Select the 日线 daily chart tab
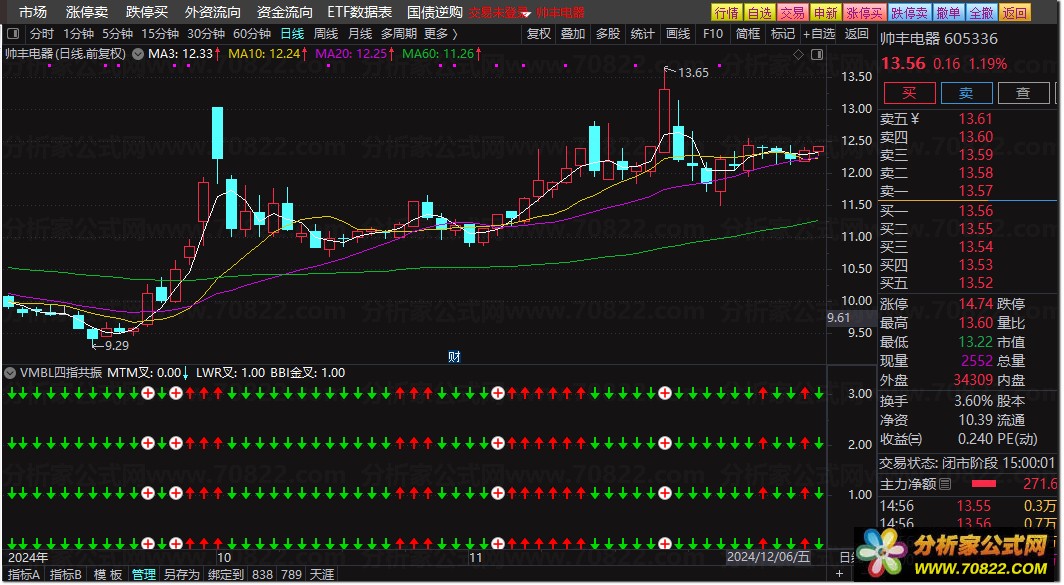This screenshot has width=1064, height=585. point(292,33)
